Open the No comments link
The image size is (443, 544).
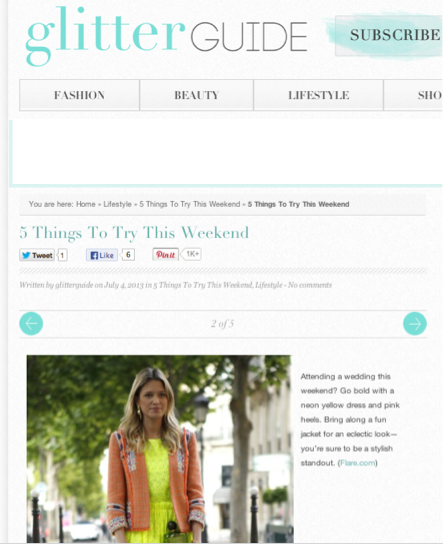(x=310, y=285)
